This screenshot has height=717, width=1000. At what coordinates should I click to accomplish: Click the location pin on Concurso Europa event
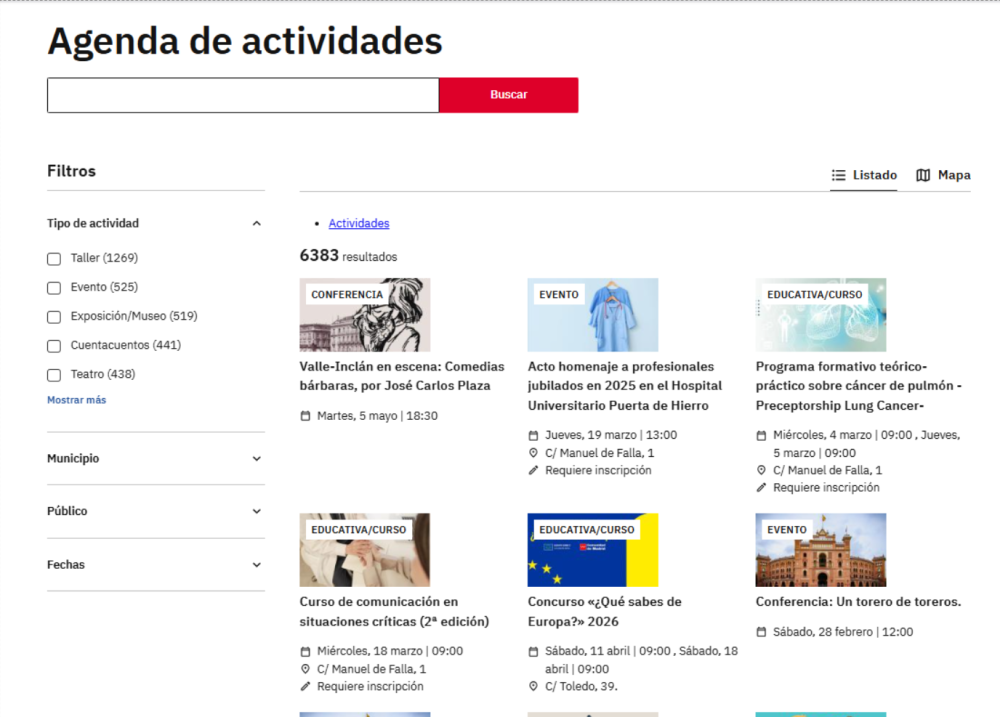point(531,686)
